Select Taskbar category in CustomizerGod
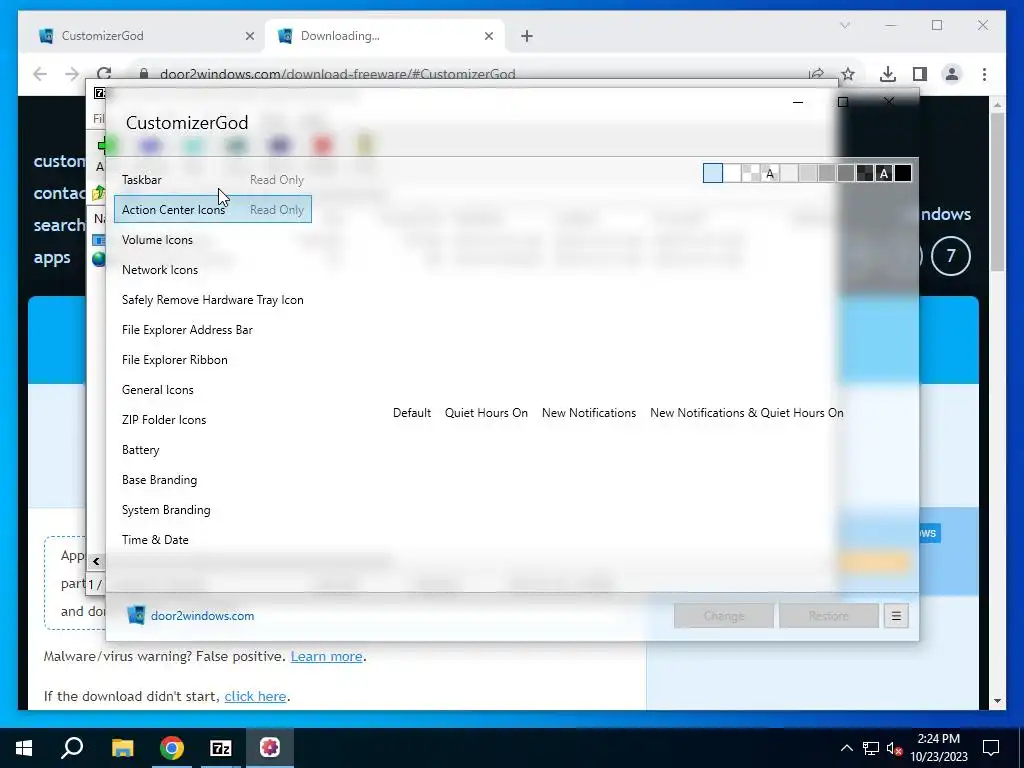 tap(213, 180)
